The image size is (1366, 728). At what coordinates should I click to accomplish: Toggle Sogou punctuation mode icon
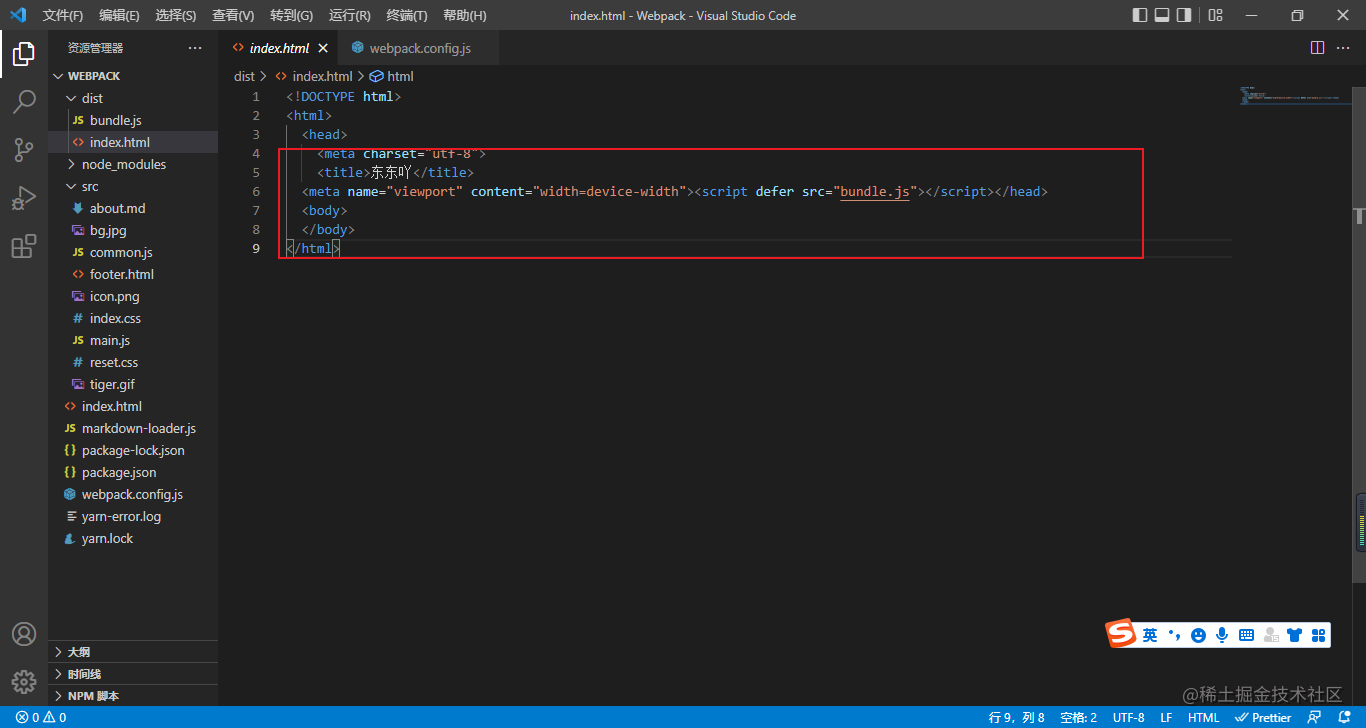[1174, 635]
